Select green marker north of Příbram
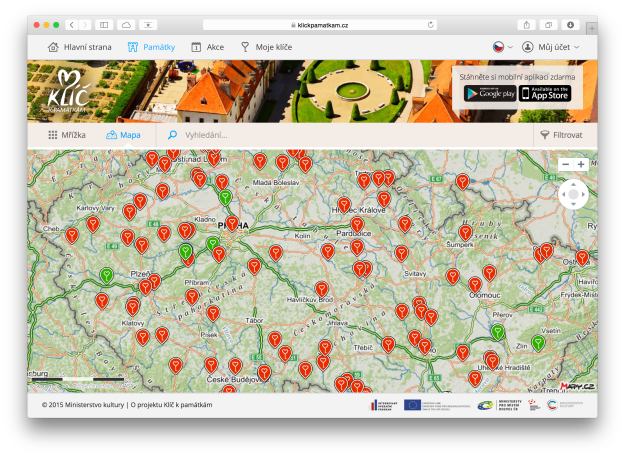Viewport: 625px width, 457px height. pyautogui.click(x=185, y=251)
